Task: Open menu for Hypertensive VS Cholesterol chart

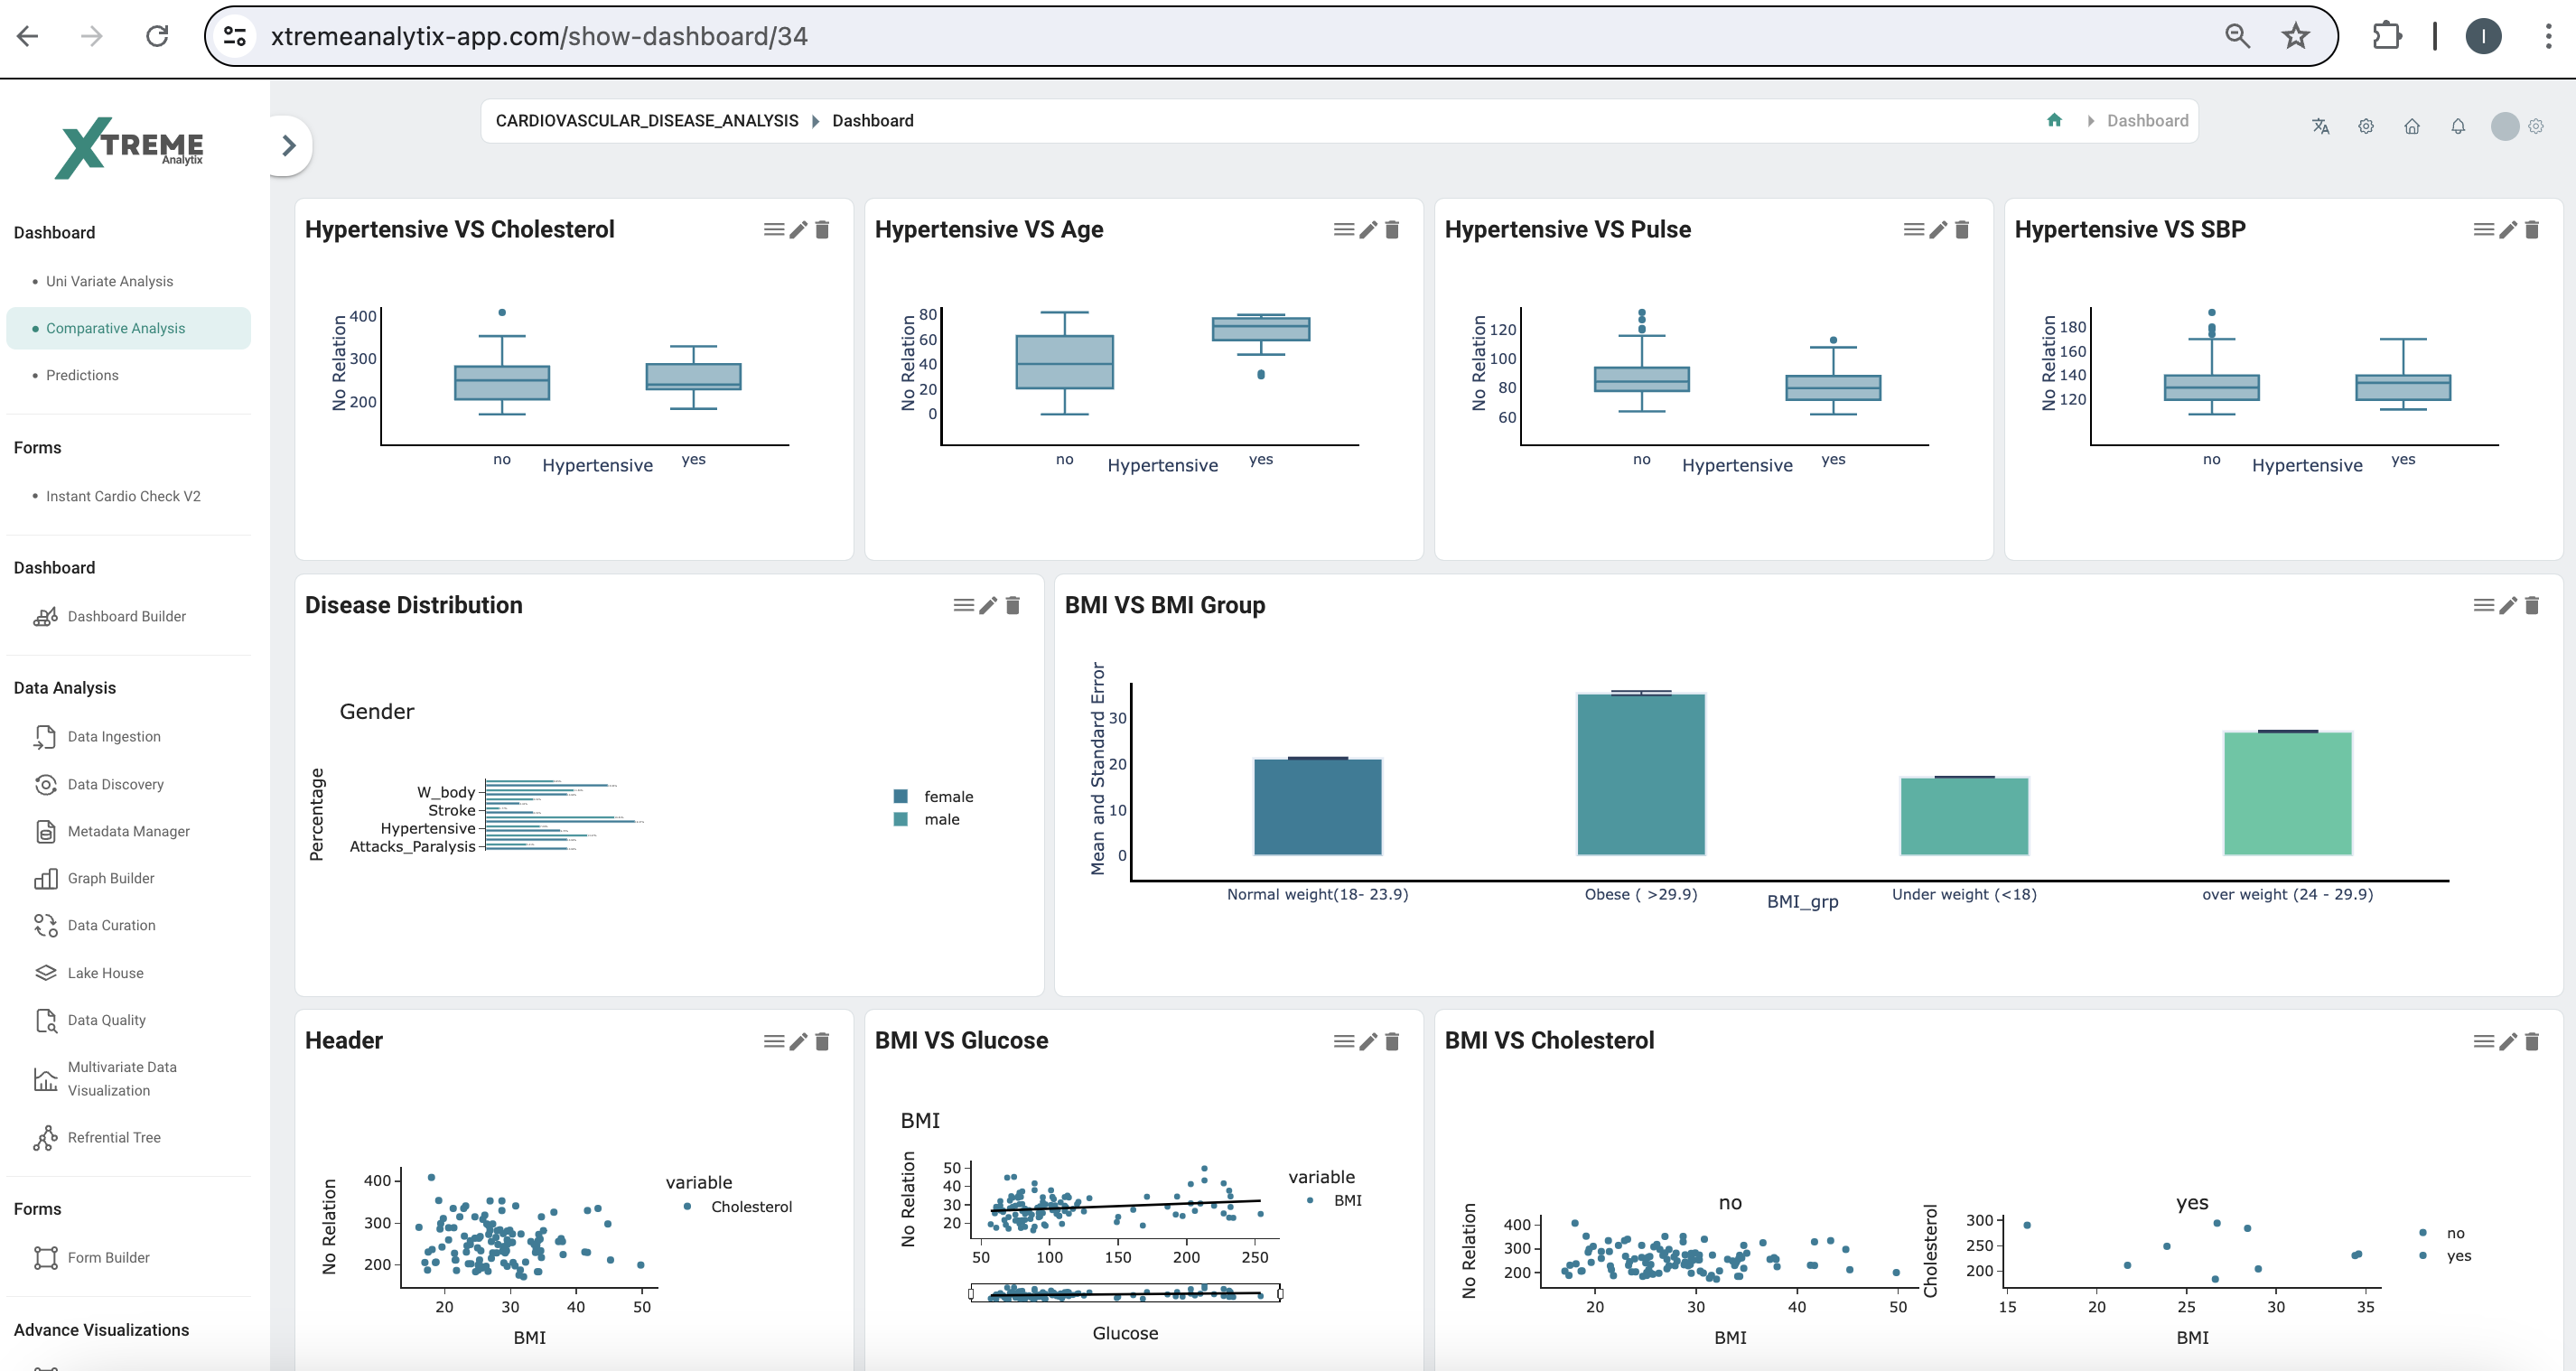Action: click(x=773, y=230)
